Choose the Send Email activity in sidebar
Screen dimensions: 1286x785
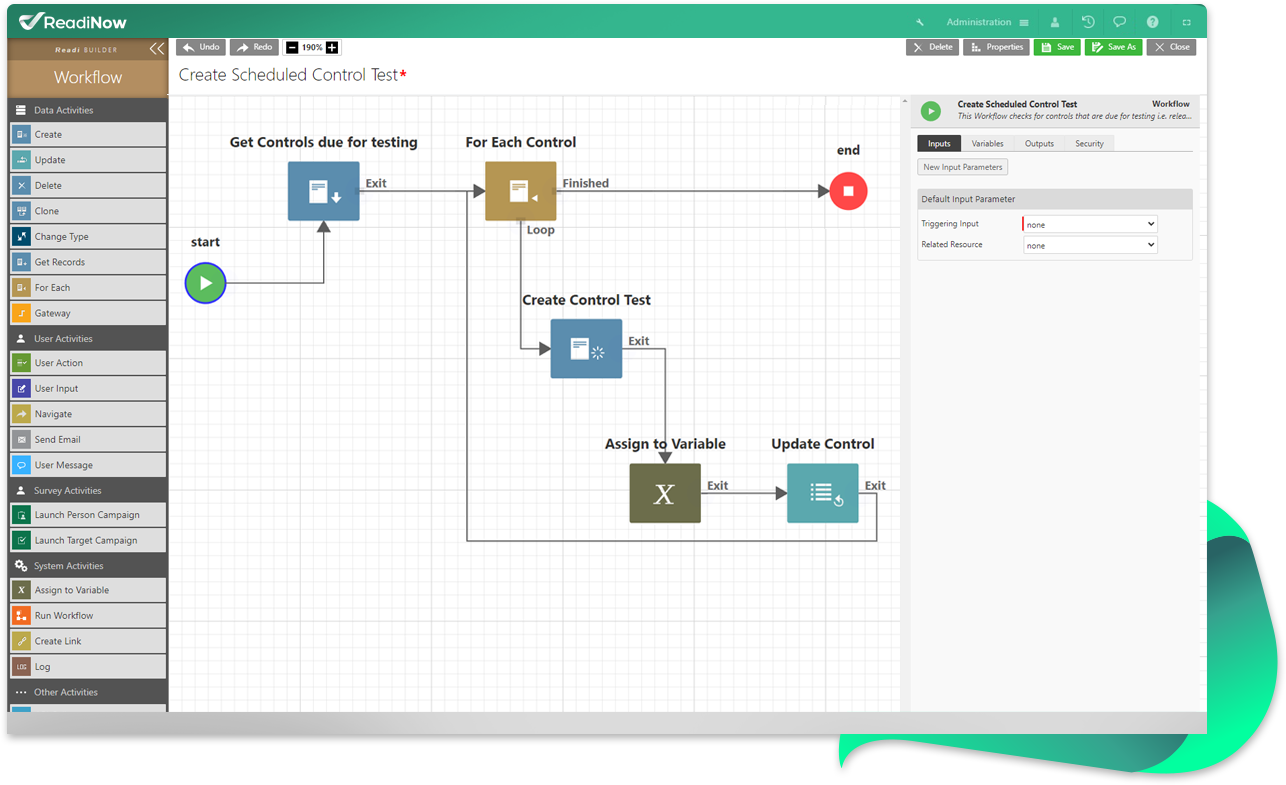(87, 440)
